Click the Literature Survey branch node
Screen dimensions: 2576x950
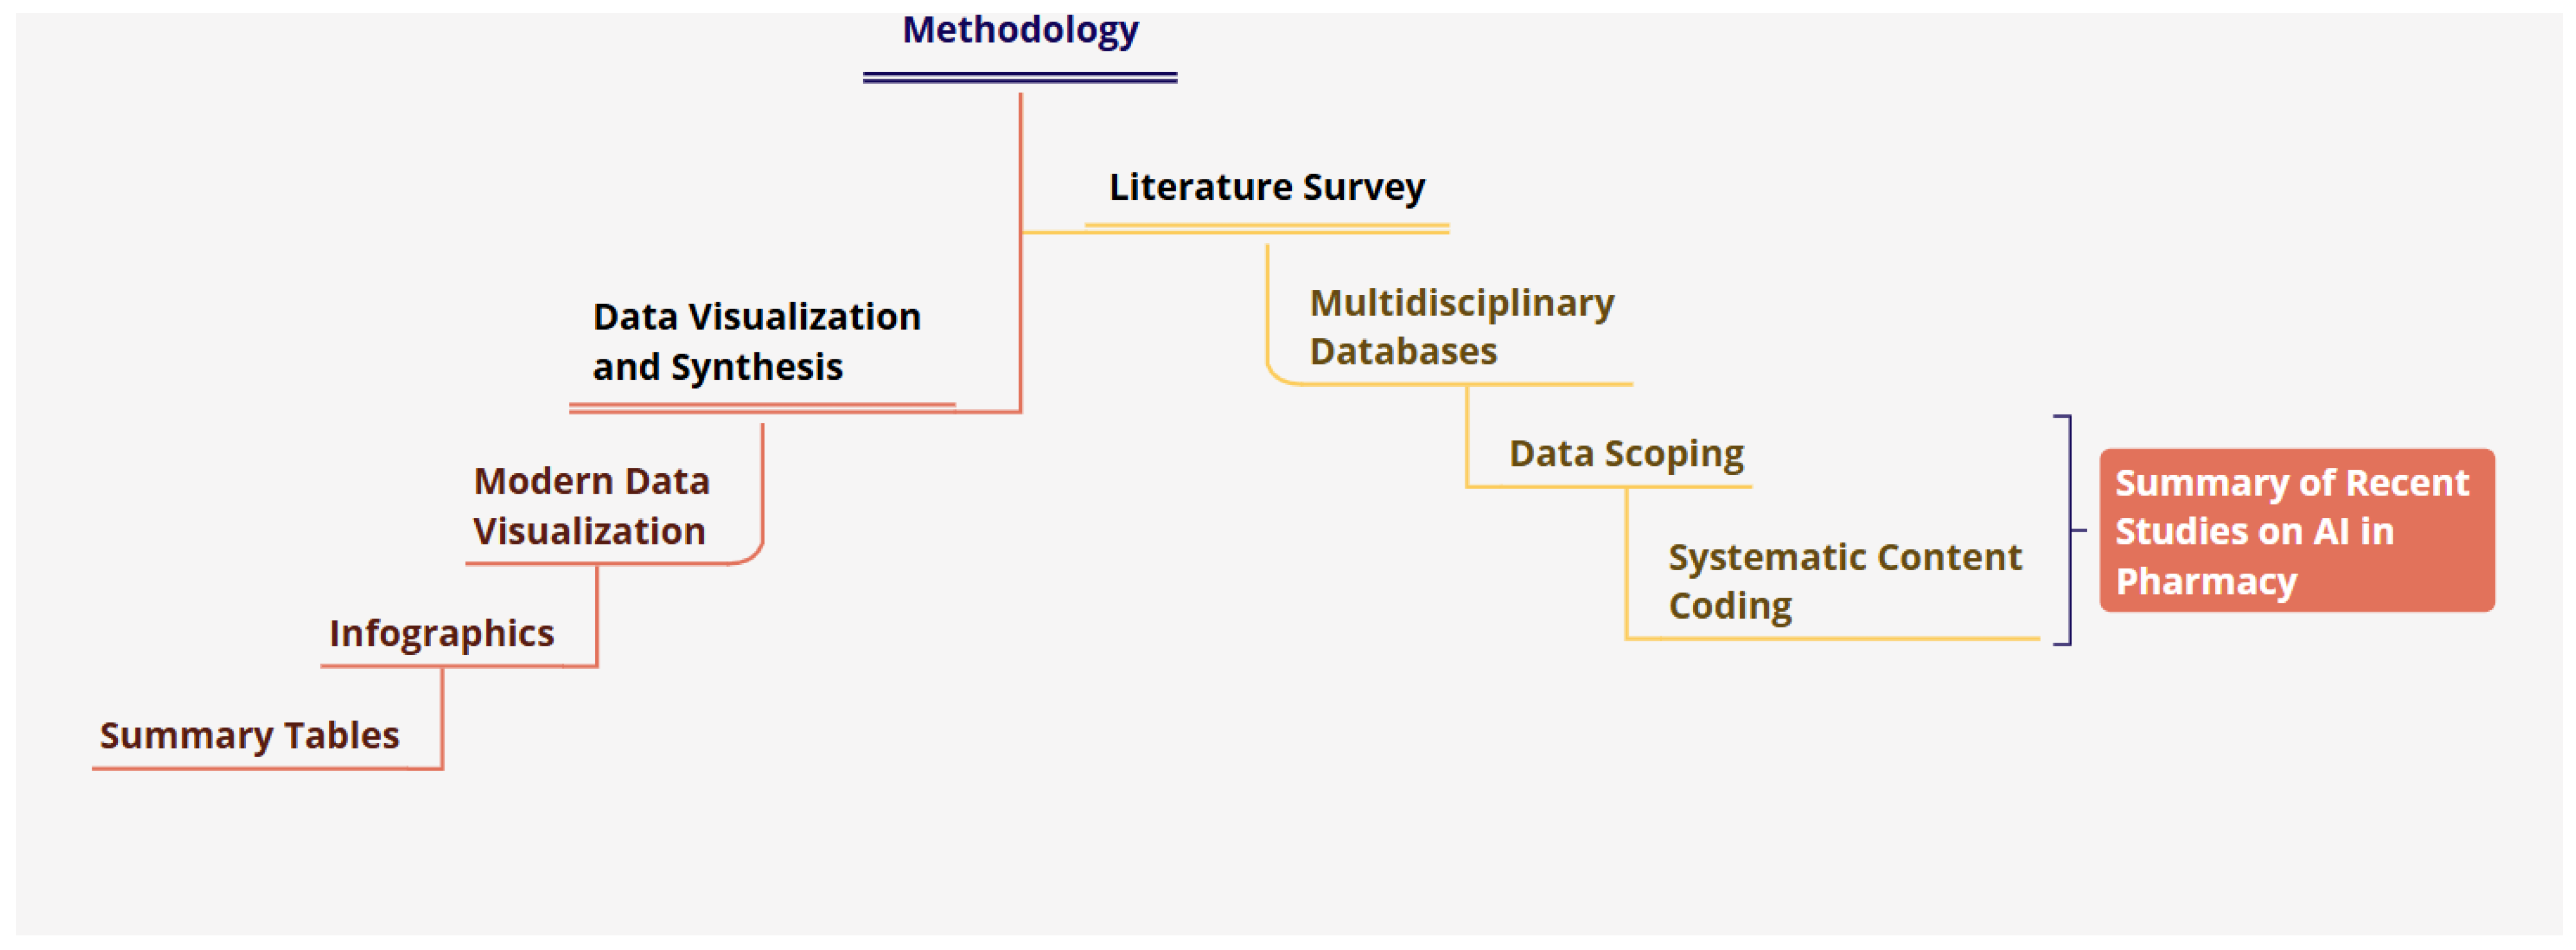coord(1266,187)
